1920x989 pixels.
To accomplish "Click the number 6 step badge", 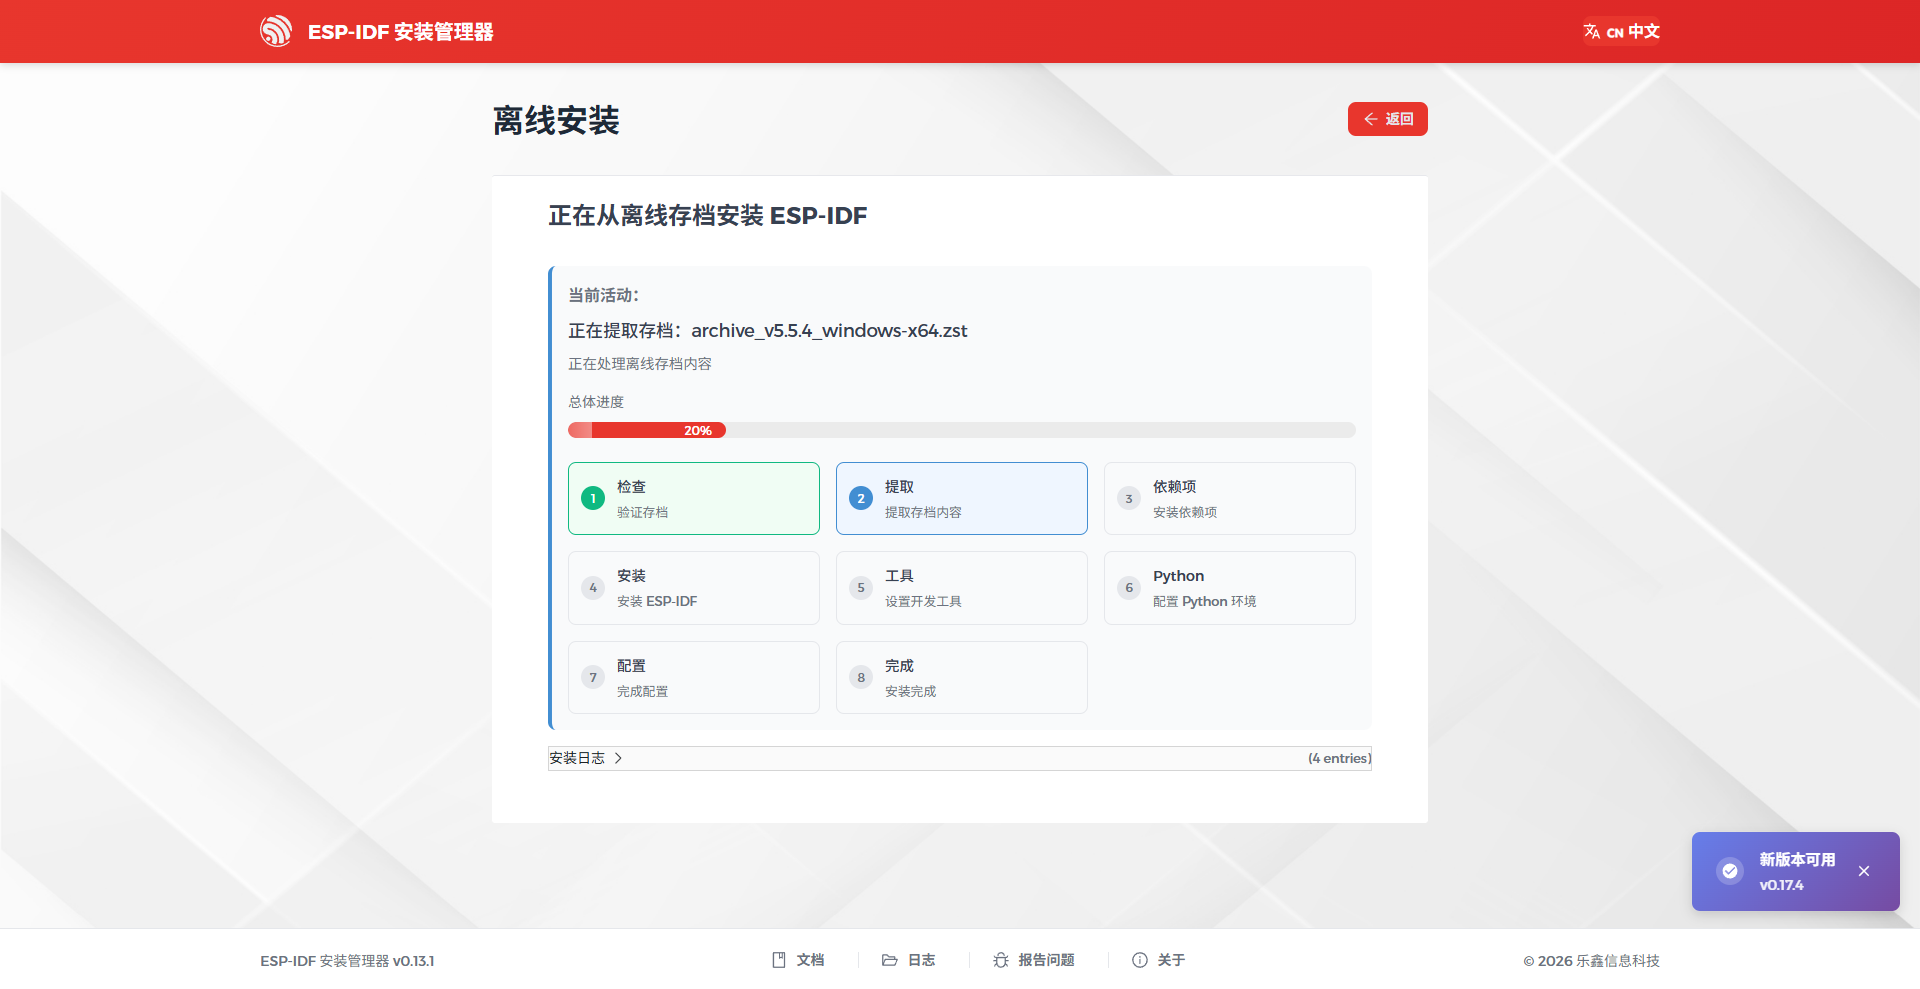I will [1129, 588].
